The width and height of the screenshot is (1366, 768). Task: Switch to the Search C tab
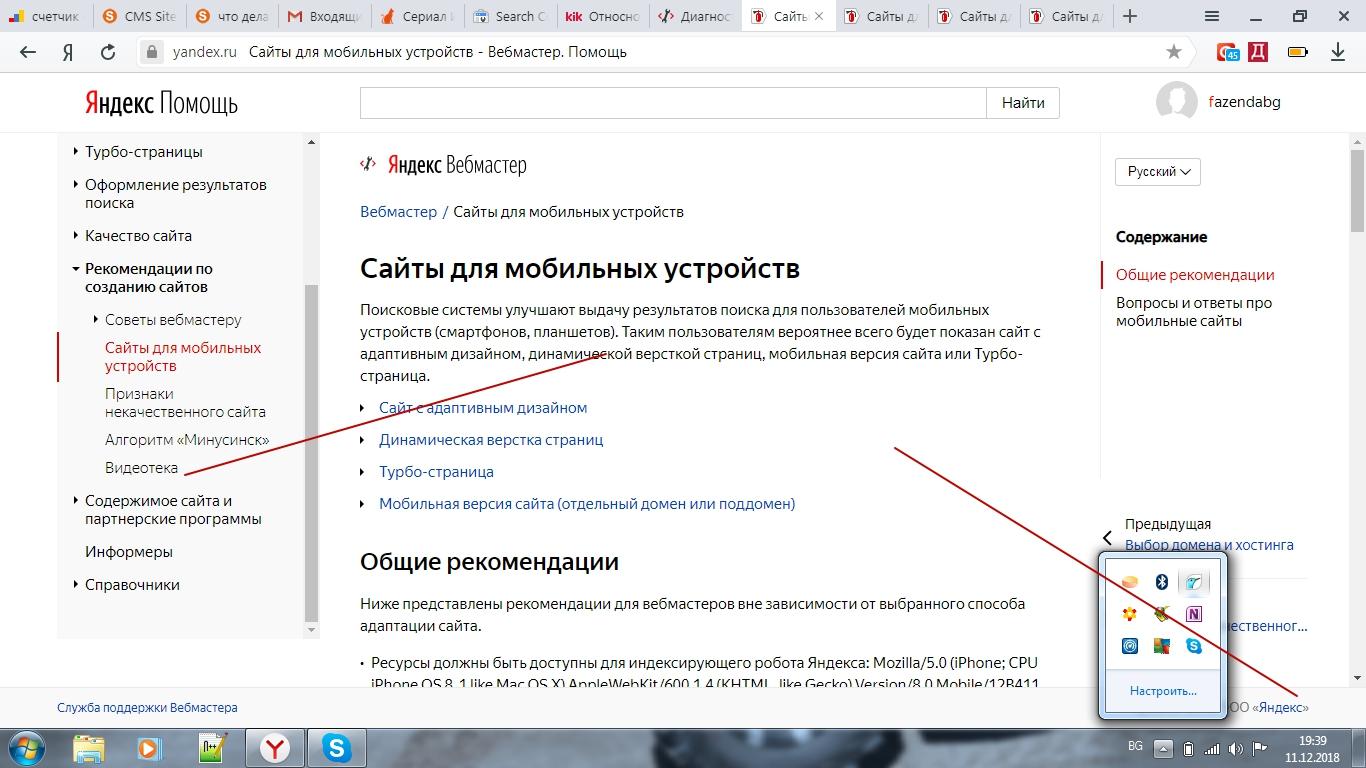point(510,16)
